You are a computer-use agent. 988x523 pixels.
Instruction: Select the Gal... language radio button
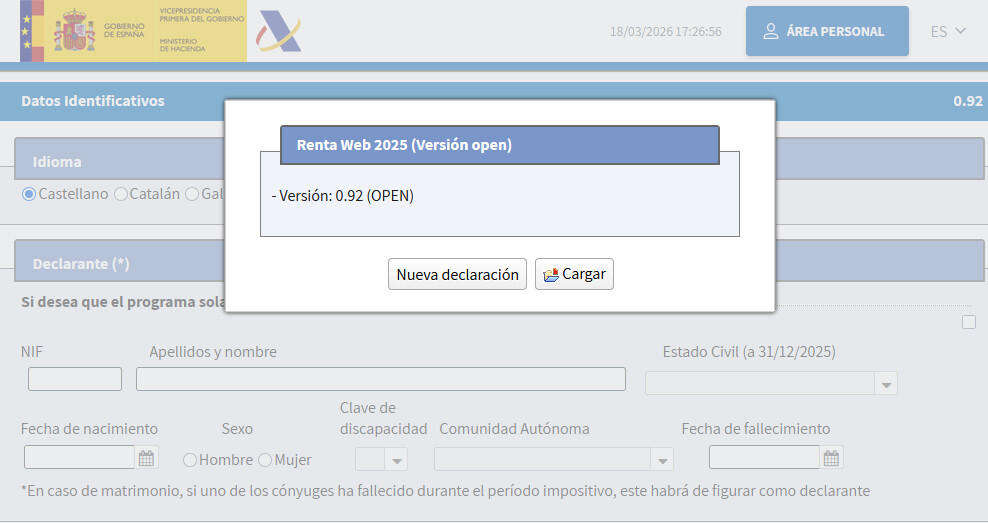point(192,194)
